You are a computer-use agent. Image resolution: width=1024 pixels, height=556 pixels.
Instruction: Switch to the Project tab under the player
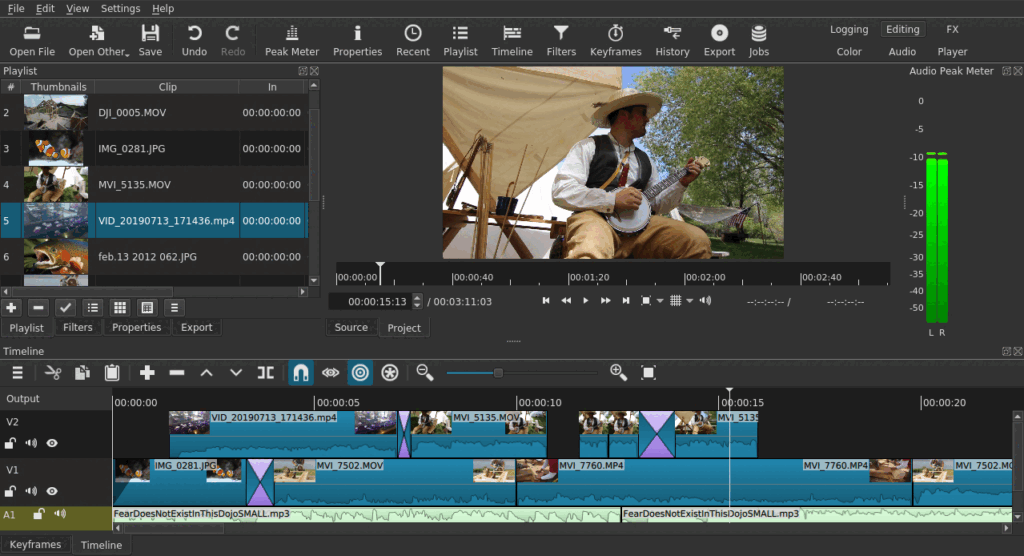click(x=404, y=328)
